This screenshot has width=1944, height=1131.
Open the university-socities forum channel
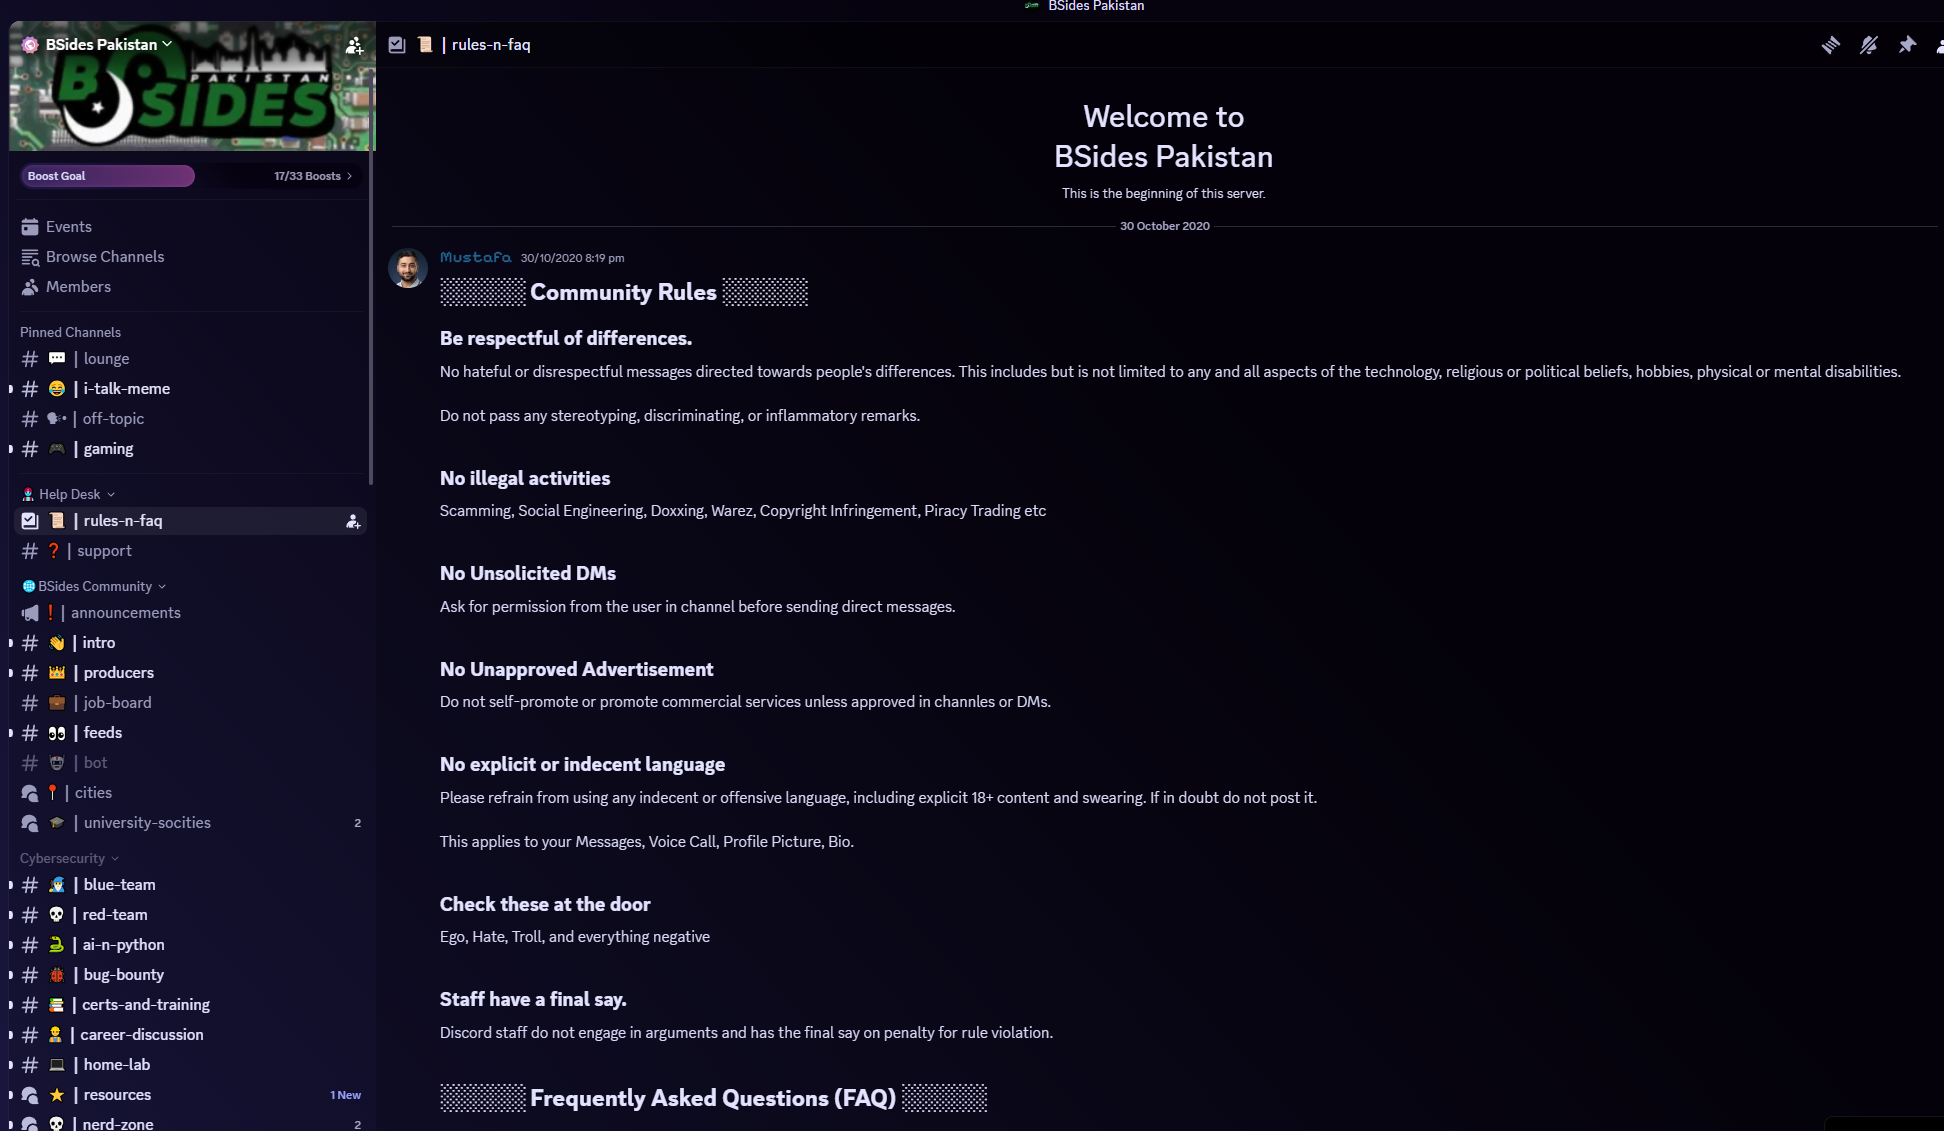point(188,823)
